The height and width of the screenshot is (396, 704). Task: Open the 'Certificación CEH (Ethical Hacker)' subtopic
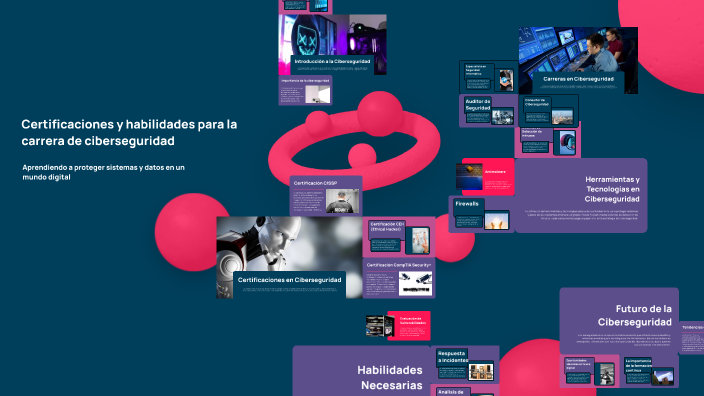click(399, 237)
